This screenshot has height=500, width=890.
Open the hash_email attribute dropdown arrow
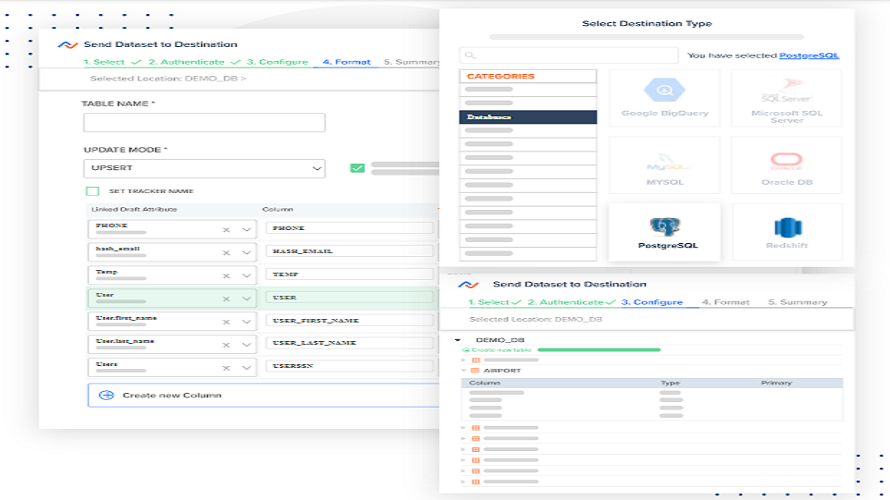tap(246, 253)
